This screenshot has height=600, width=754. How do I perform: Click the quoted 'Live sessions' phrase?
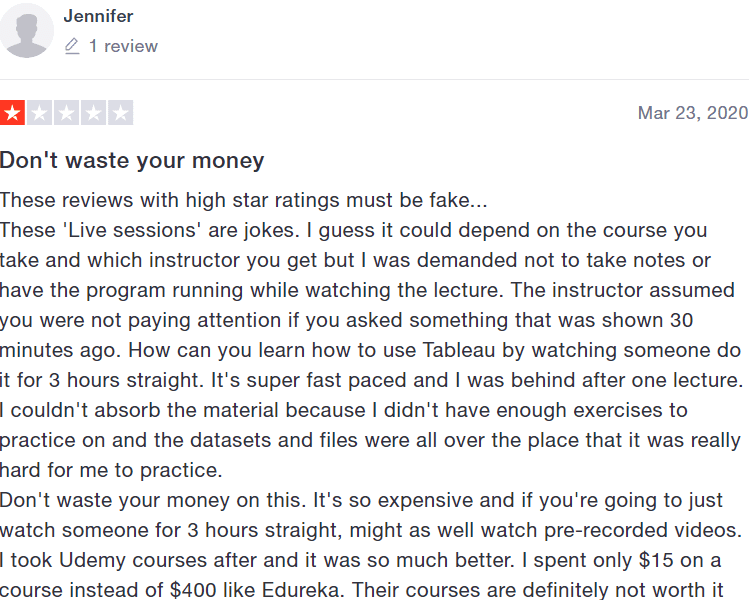click(132, 230)
